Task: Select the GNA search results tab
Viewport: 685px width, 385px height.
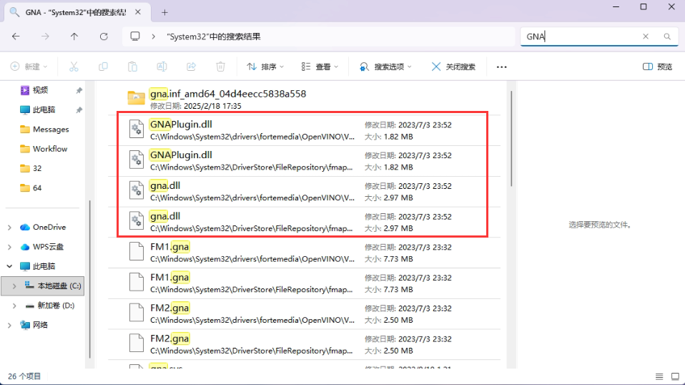Action: pos(75,12)
